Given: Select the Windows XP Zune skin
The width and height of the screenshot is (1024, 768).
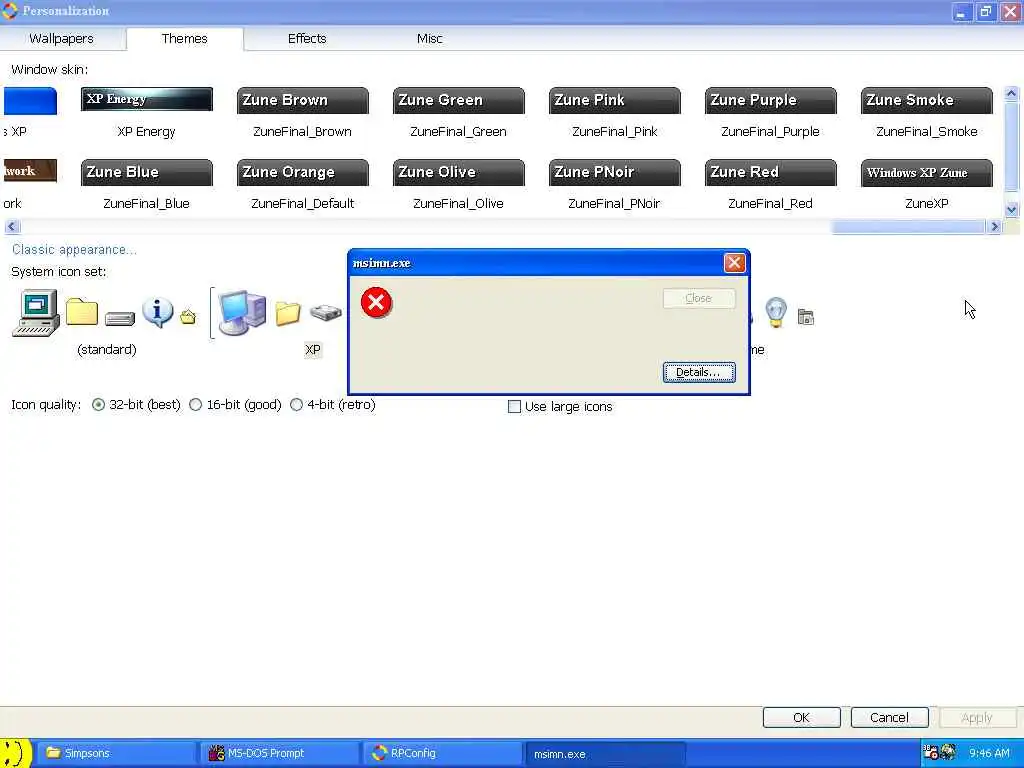Looking at the screenshot, I should [927, 172].
